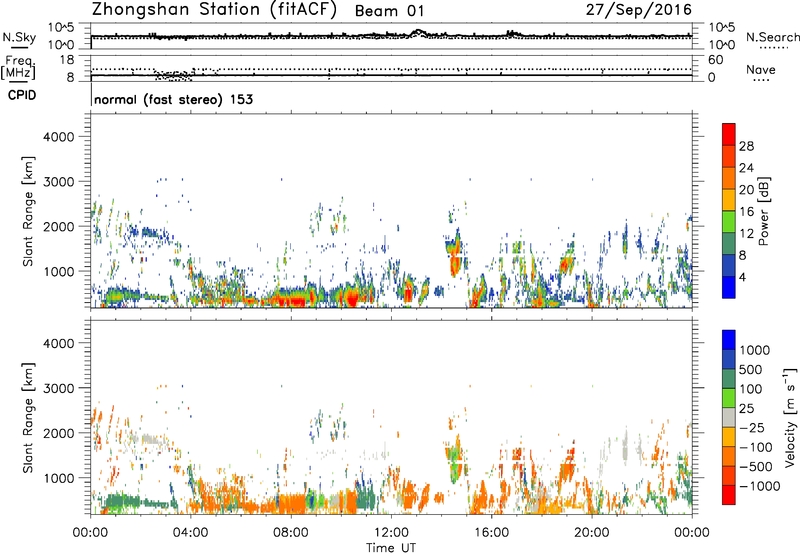800x554 pixels.
Task: Click the 'Nave' legend label
Action: click(x=760, y=69)
